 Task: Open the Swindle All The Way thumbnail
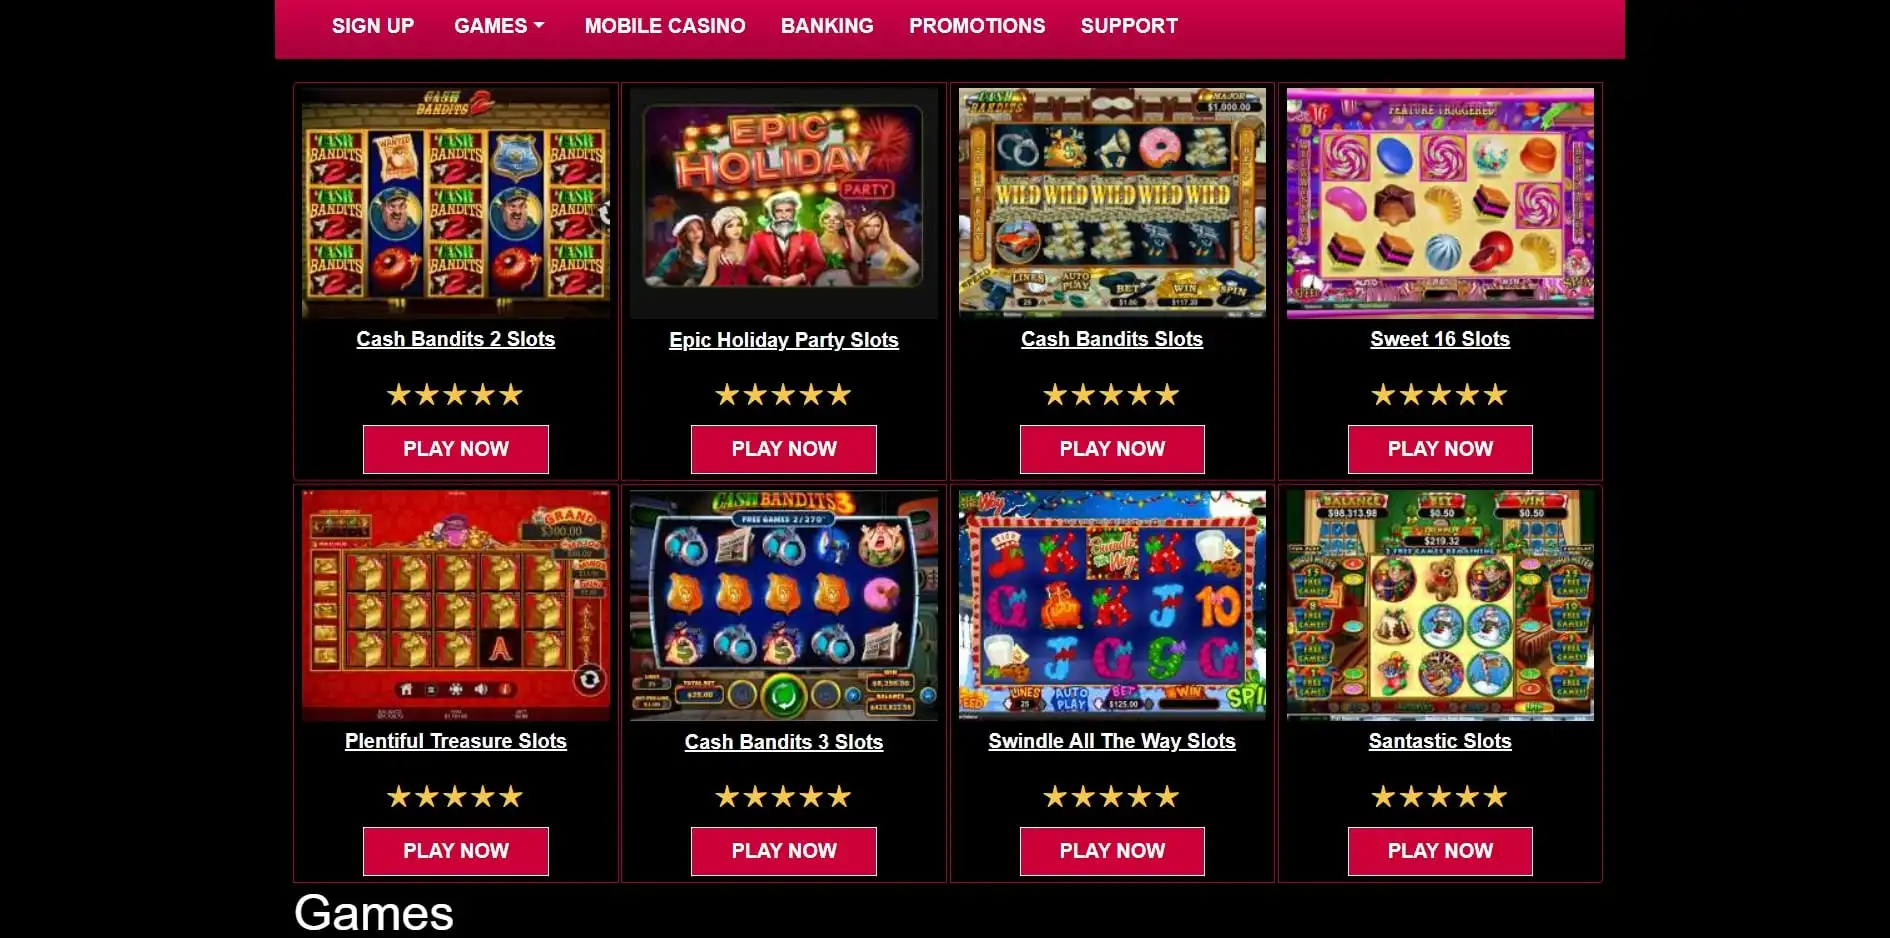(x=1112, y=605)
